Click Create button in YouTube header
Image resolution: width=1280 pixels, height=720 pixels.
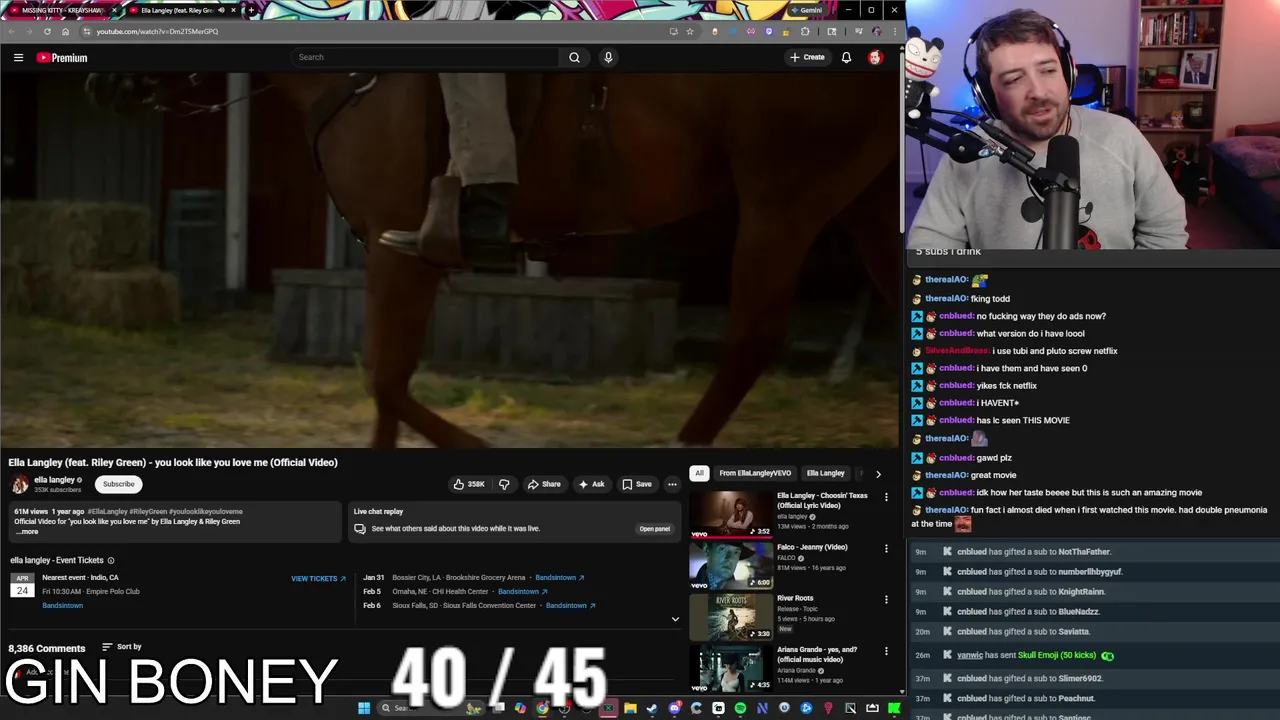806,57
